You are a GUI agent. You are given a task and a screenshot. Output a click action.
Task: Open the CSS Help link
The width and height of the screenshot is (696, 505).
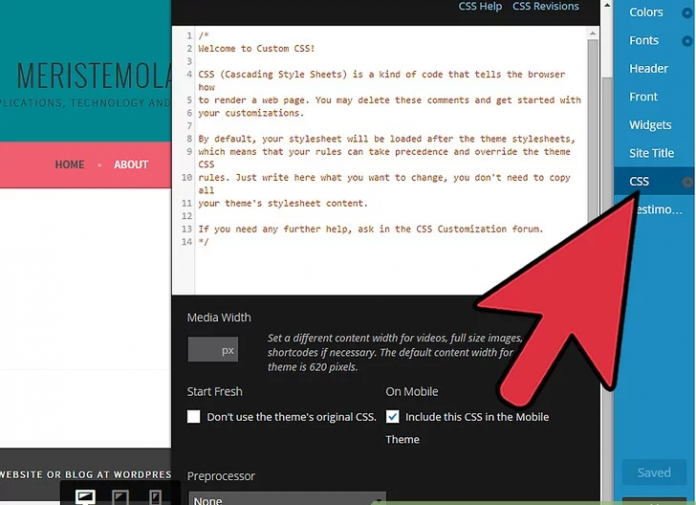[x=480, y=7]
